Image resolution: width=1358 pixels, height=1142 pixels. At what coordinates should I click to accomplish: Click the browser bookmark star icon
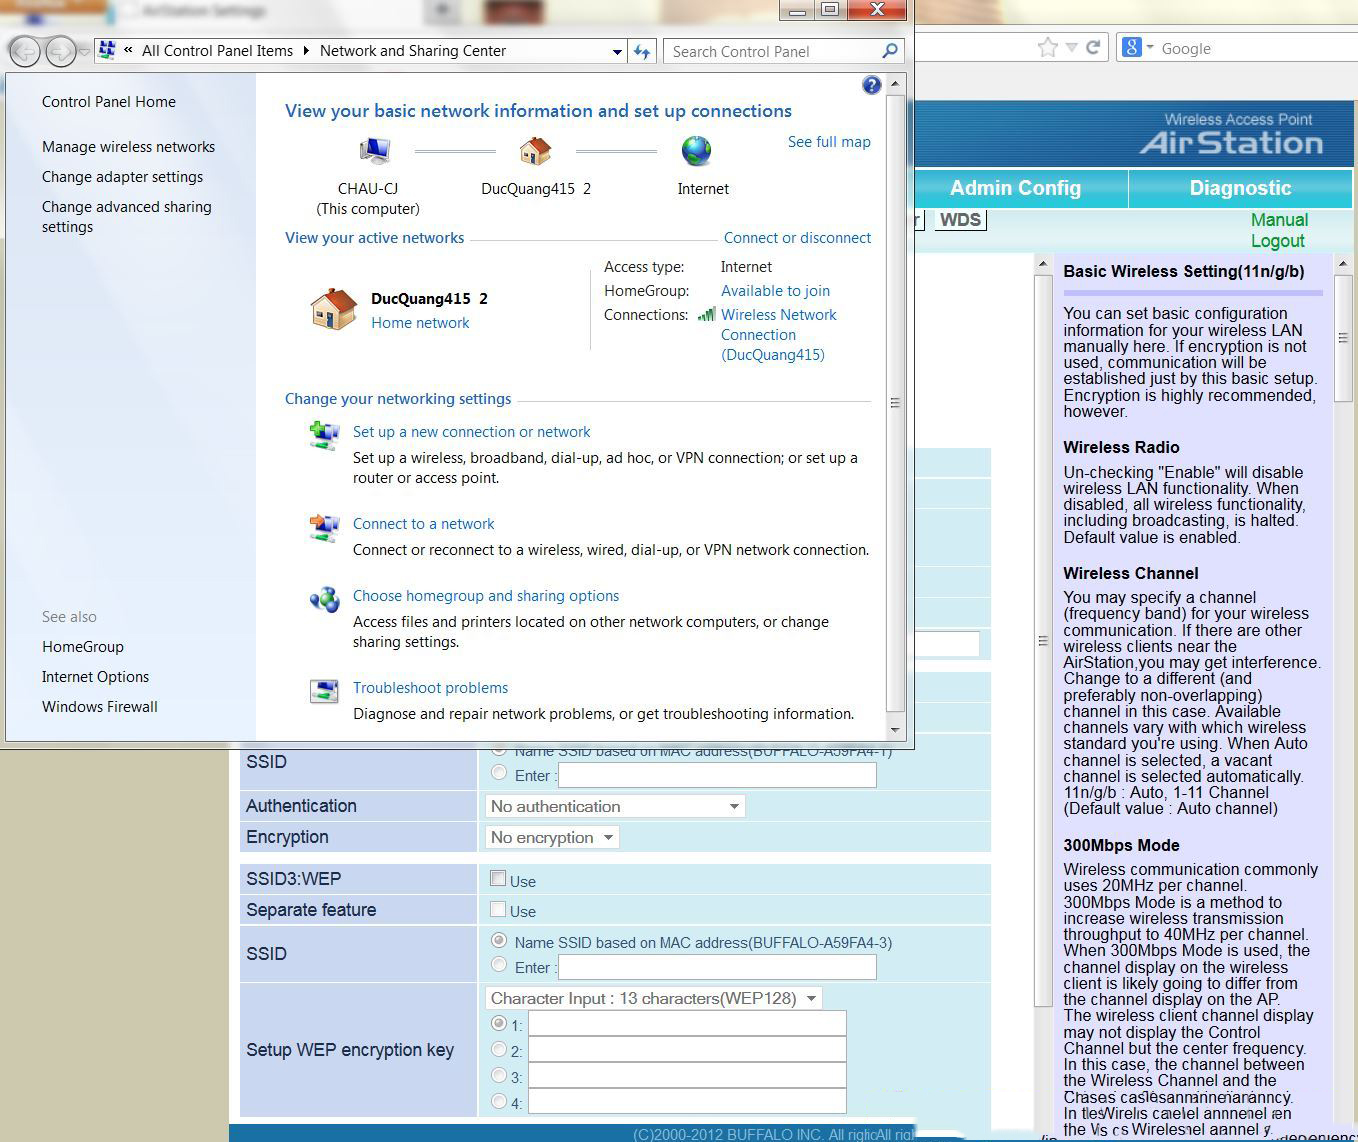(1047, 47)
